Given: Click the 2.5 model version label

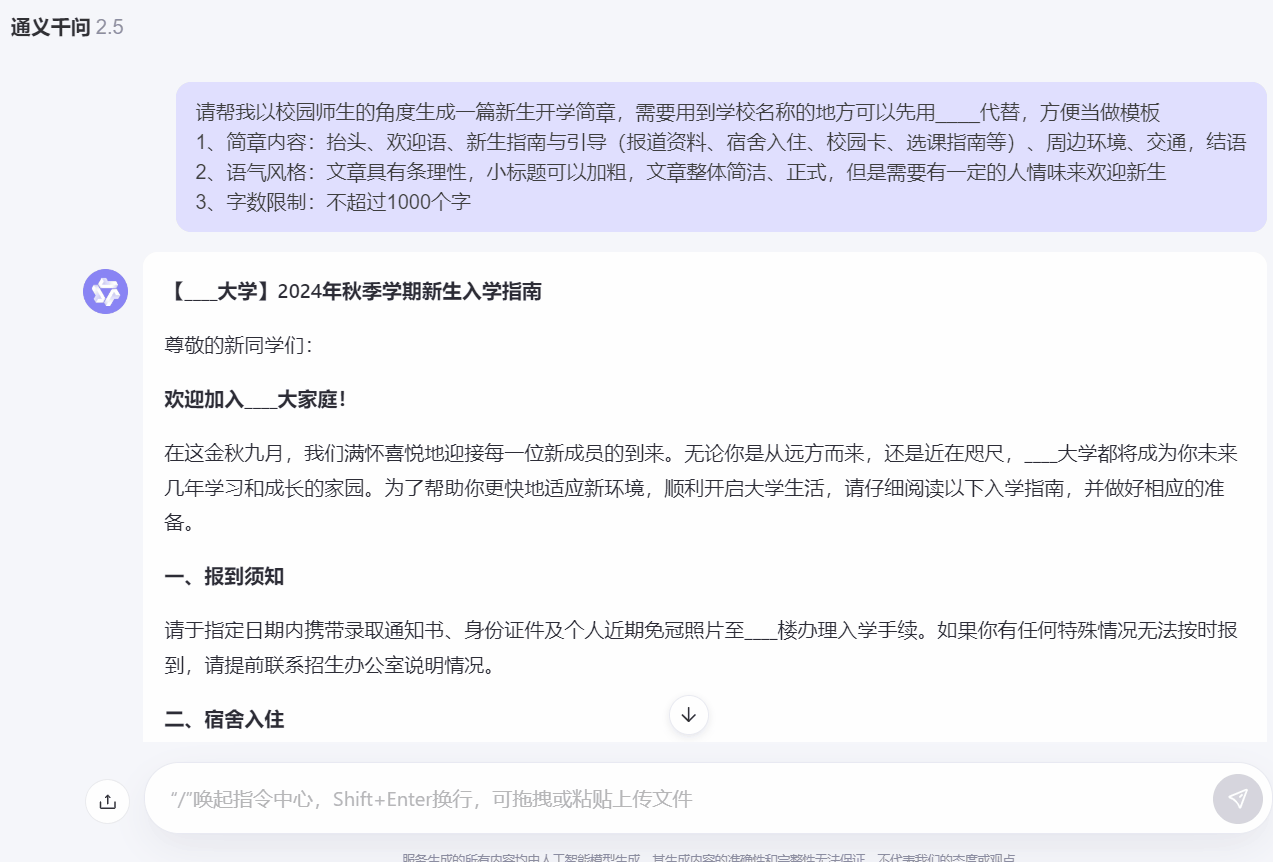Looking at the screenshot, I should 109,27.
